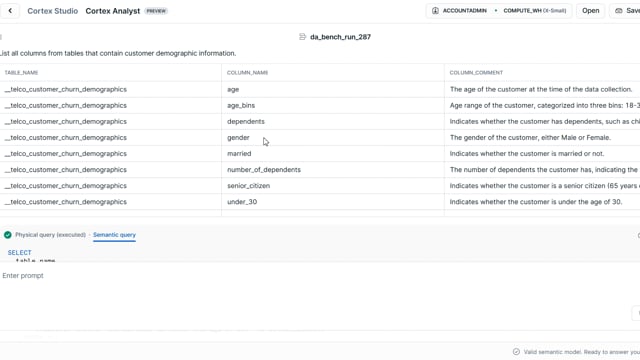The image size is (640, 360).
Task: Click the valid semantic model check icon
Action: (516, 352)
